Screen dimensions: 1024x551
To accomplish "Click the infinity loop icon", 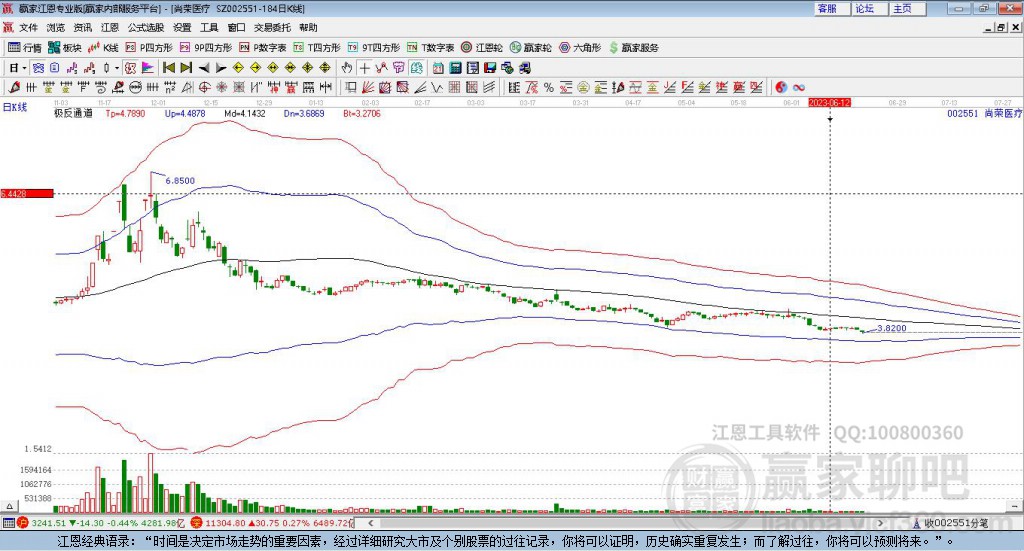I will 799,87.
